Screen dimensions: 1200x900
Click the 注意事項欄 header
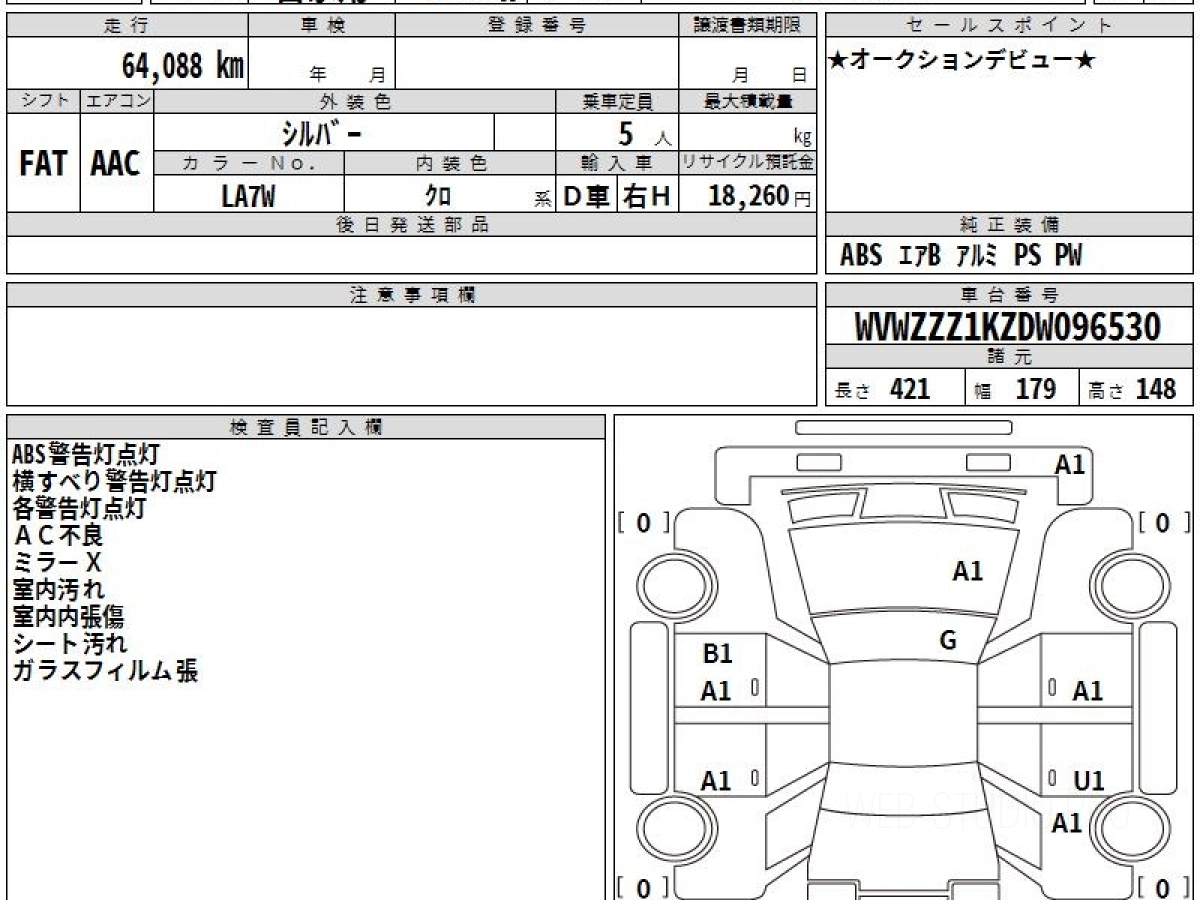[x=411, y=295]
